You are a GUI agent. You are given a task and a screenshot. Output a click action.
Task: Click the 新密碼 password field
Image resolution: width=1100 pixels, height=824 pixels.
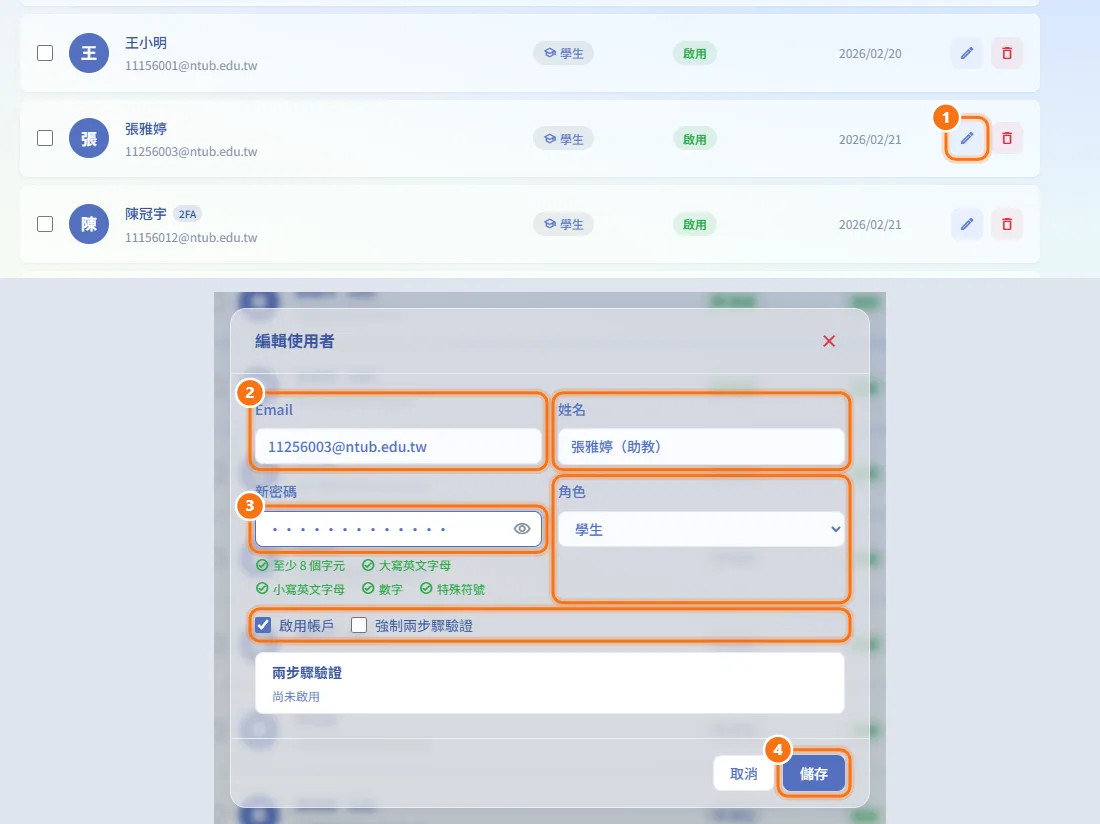click(398, 529)
